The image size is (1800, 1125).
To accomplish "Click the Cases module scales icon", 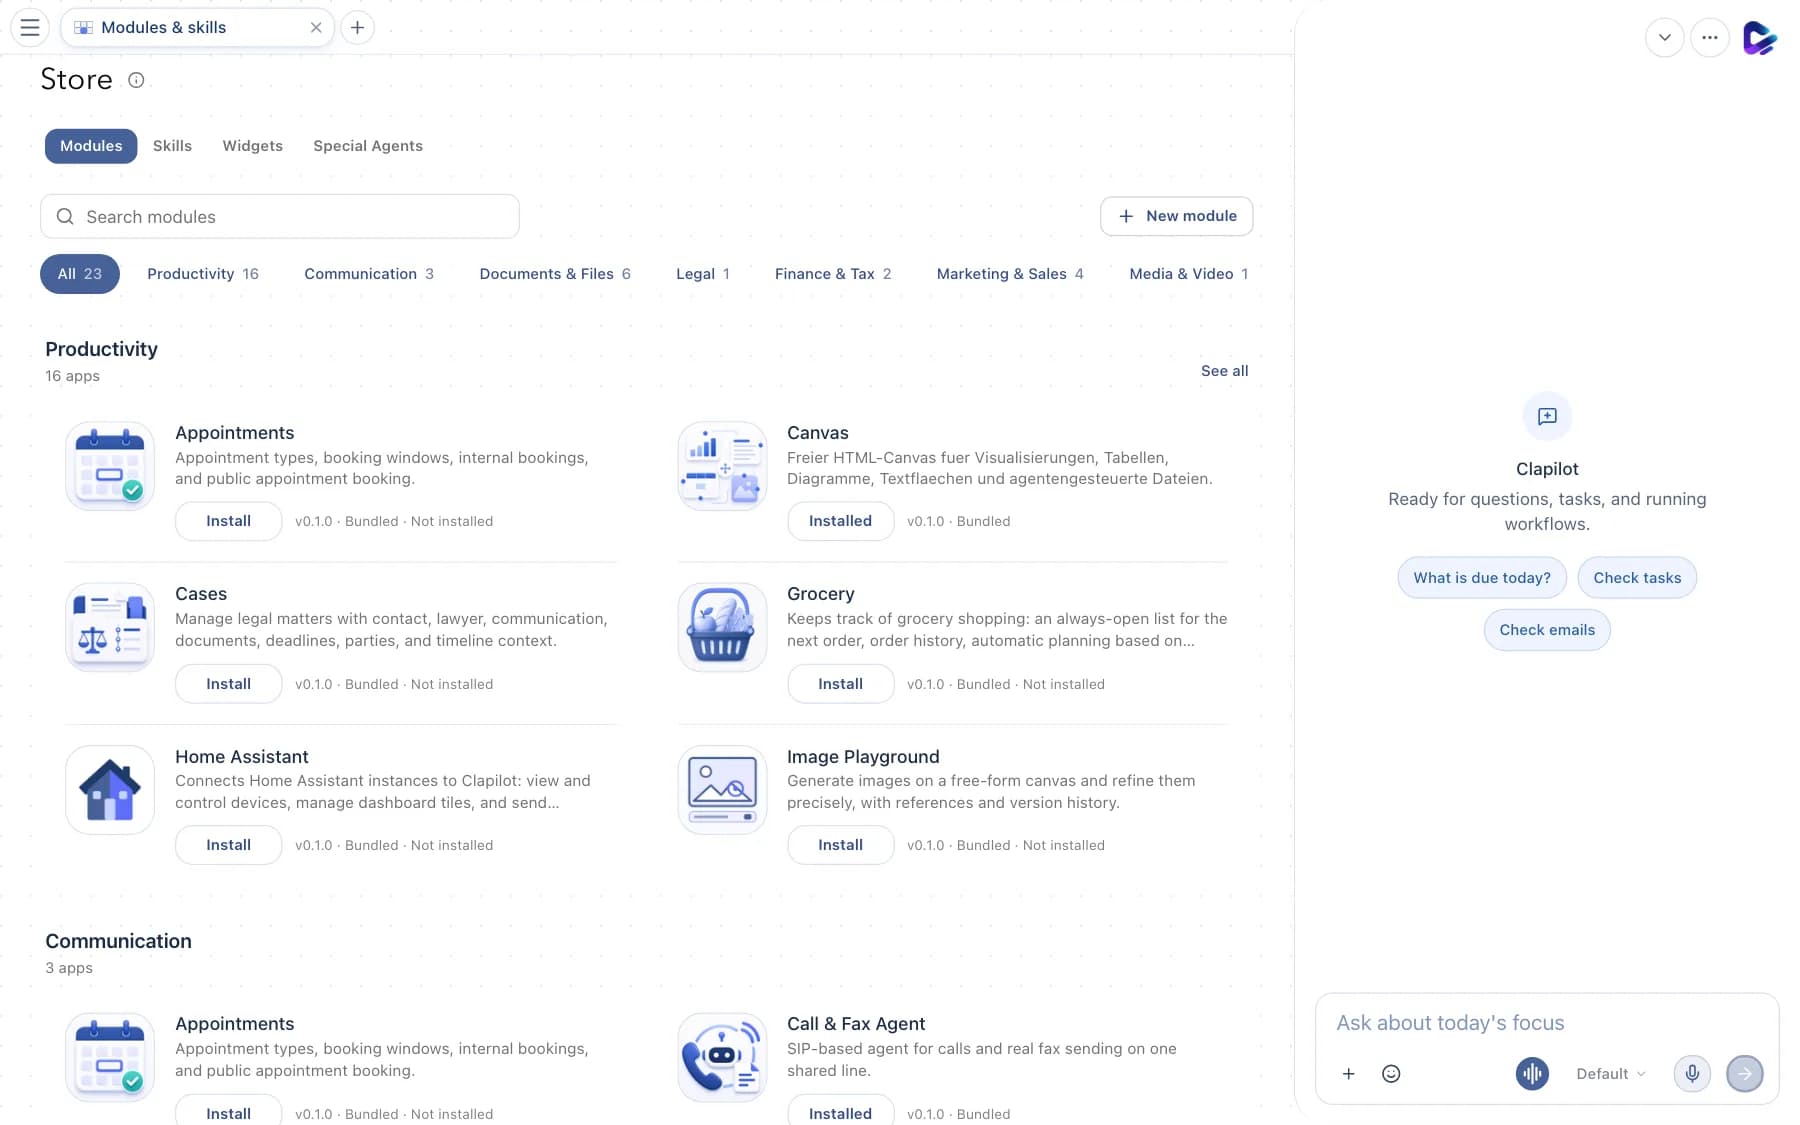I will click(x=110, y=628).
